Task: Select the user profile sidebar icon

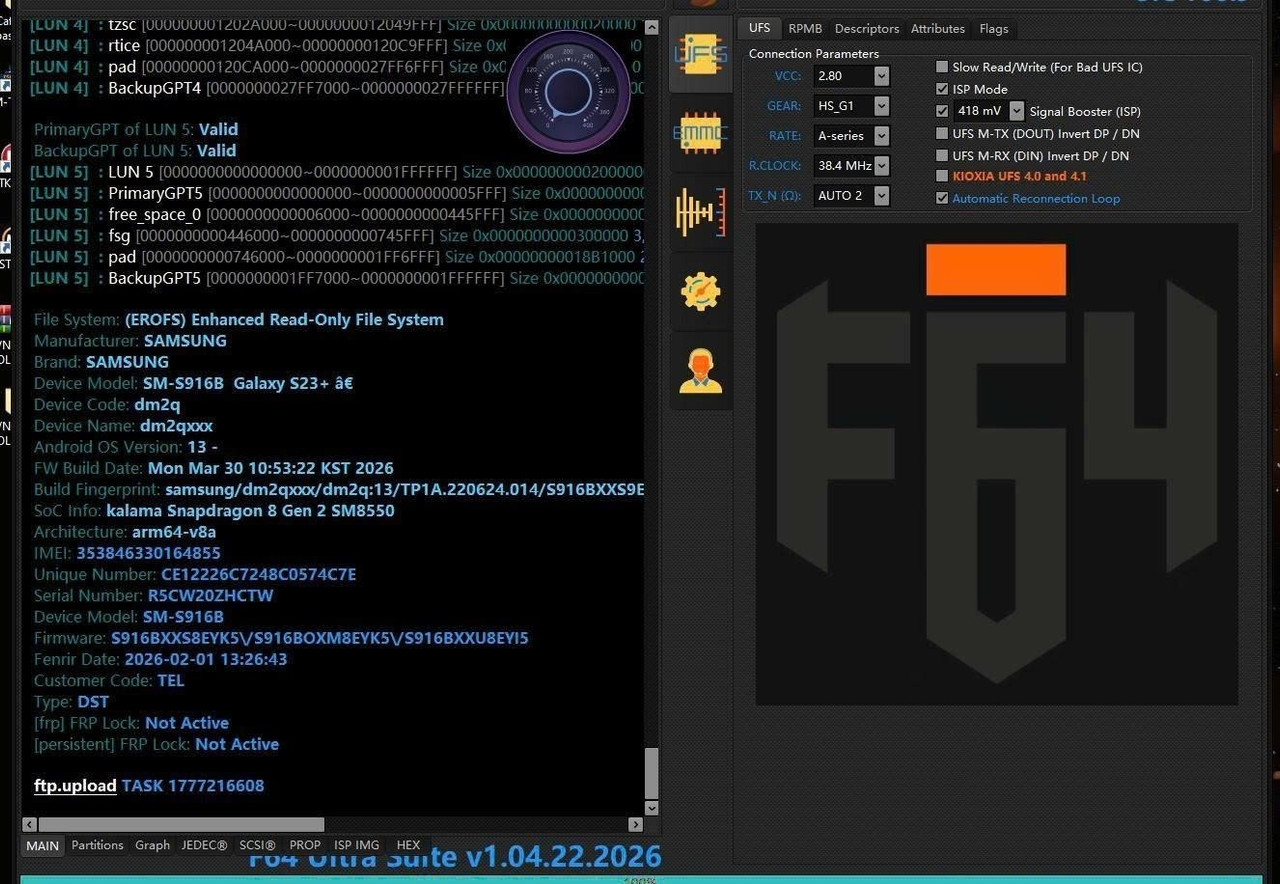Action: pos(701,370)
